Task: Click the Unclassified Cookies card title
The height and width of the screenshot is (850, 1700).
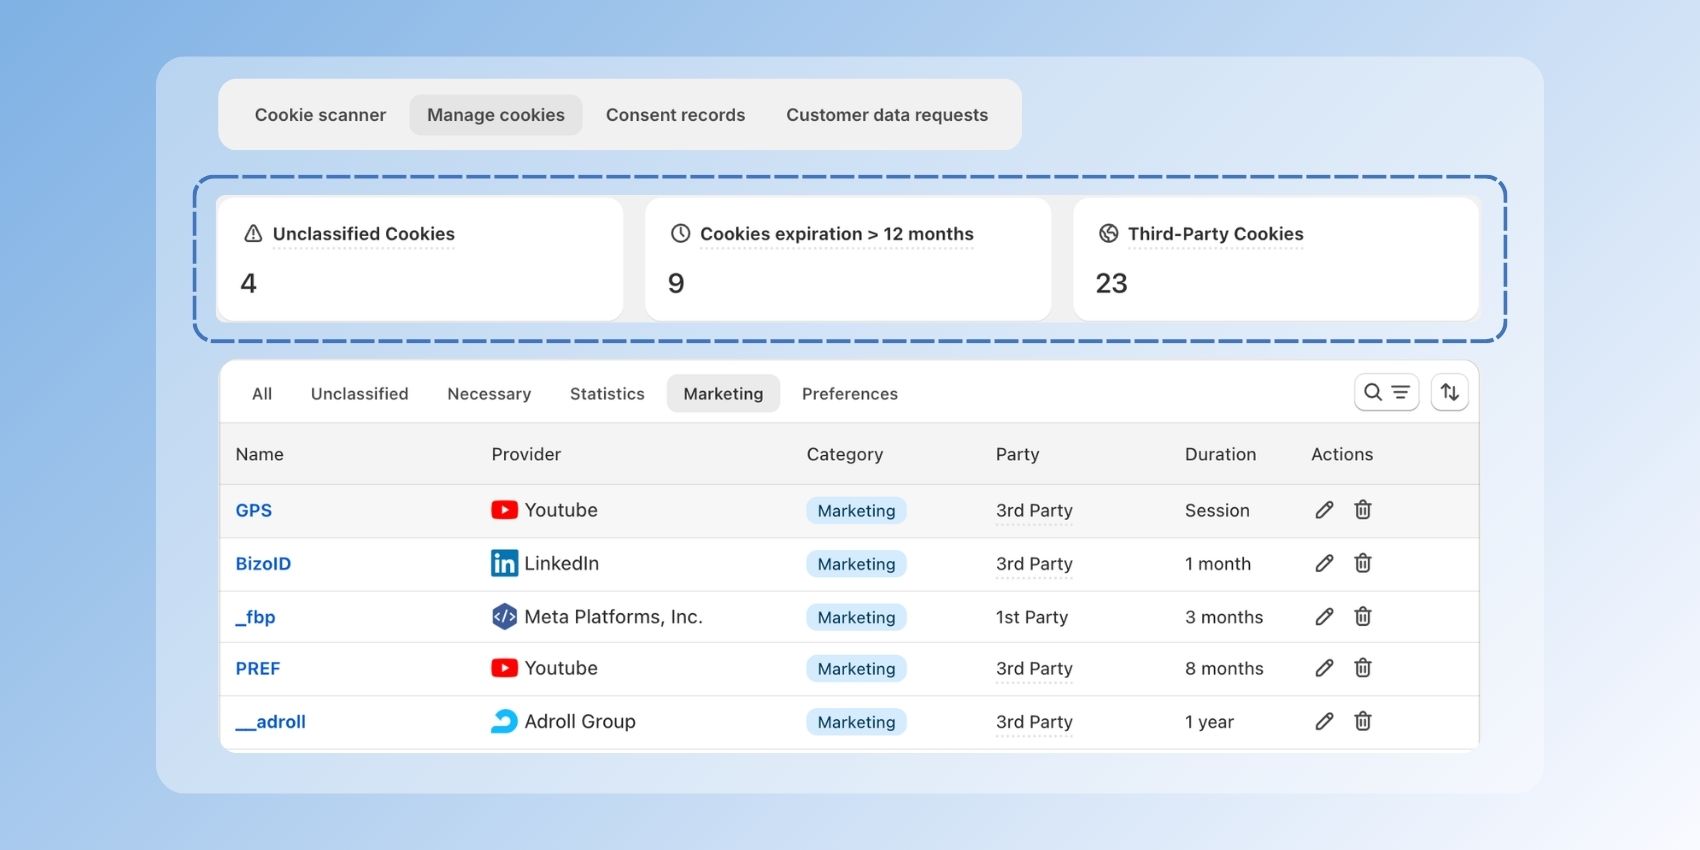Action: tap(364, 234)
